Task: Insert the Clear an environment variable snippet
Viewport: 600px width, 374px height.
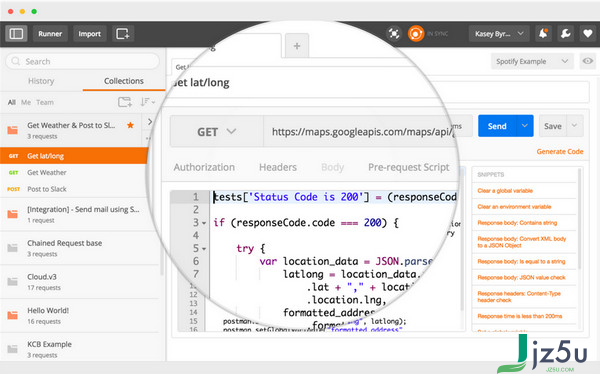Action: 514,207
